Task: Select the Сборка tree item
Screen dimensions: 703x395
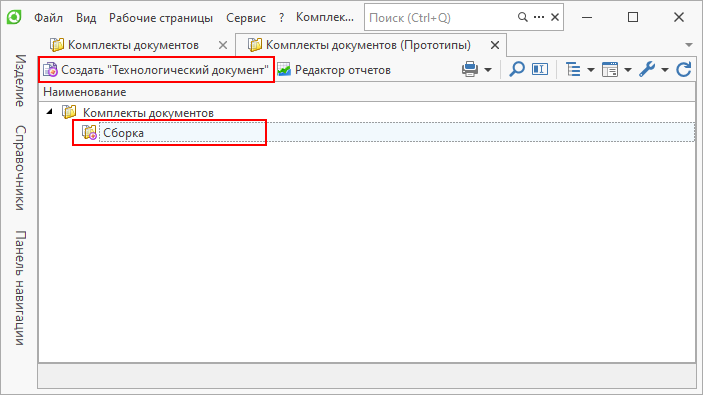Action: tap(123, 133)
